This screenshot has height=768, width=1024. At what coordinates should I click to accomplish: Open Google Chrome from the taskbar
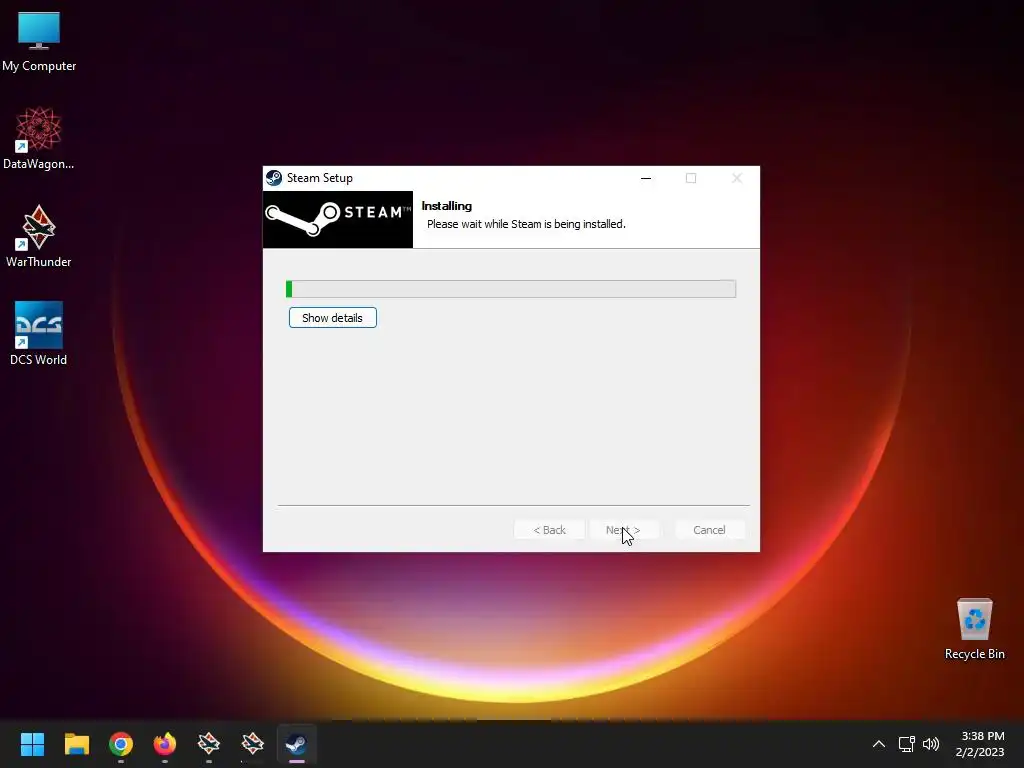coord(121,744)
